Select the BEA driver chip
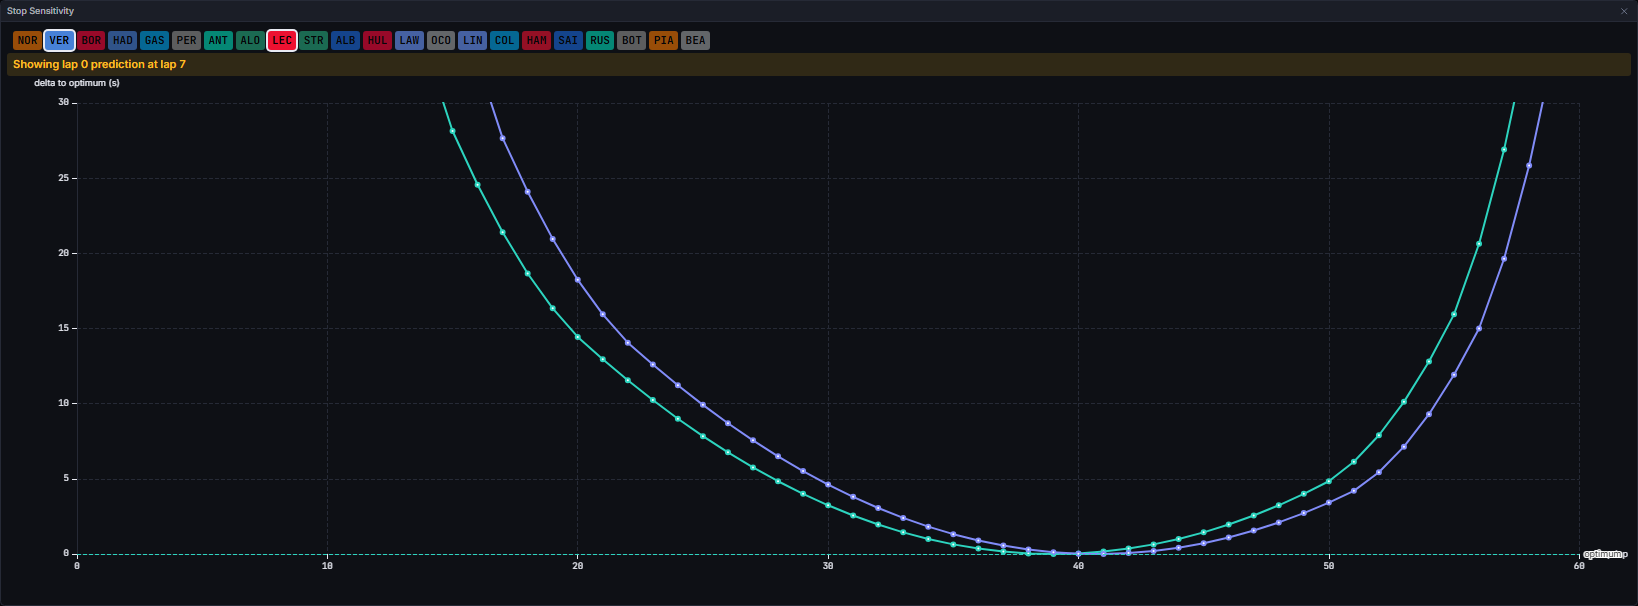Viewport: 1638px width, 606px height. coord(695,41)
